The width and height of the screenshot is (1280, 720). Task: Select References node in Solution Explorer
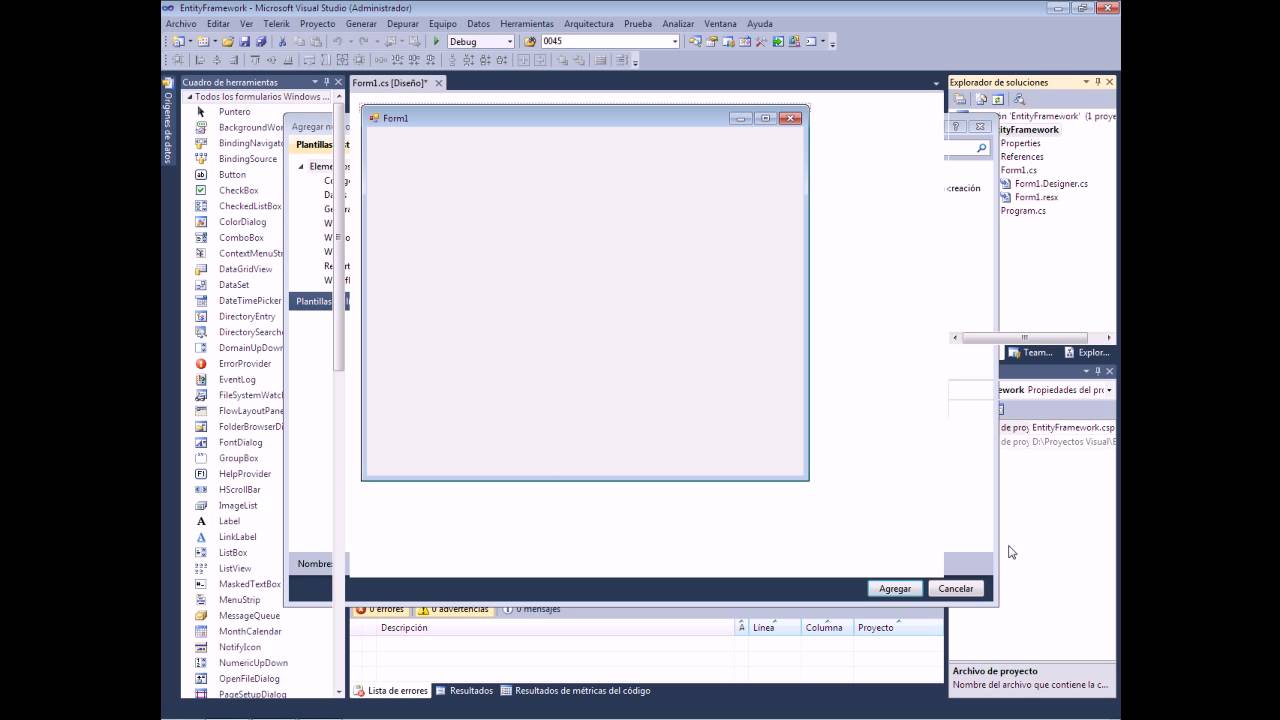point(1022,157)
